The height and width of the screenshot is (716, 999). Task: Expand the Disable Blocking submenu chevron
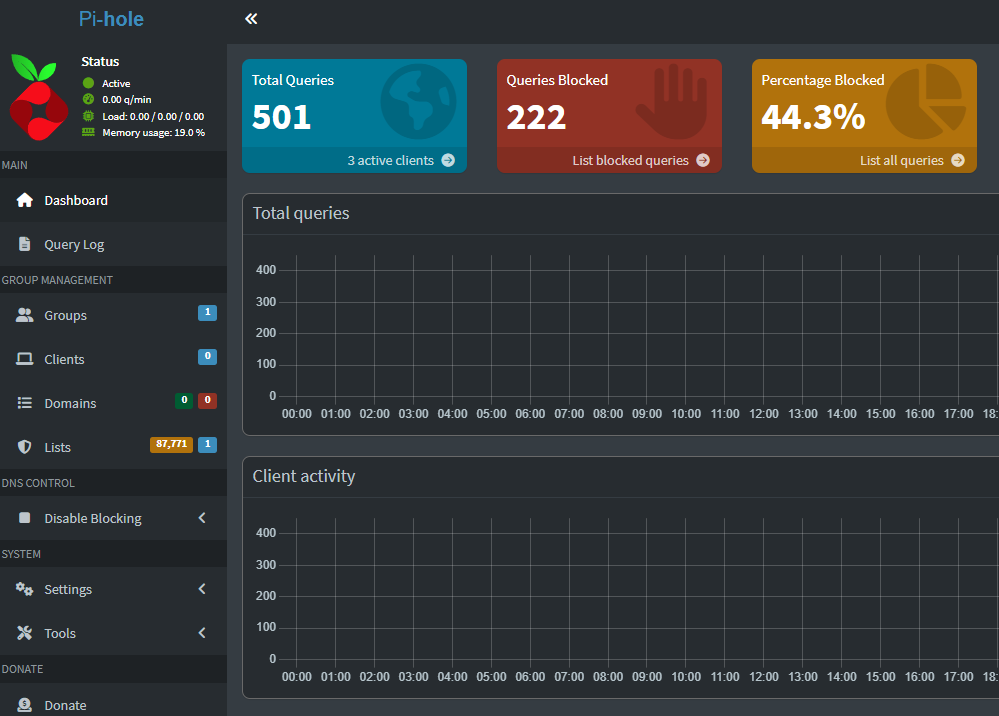[202, 518]
